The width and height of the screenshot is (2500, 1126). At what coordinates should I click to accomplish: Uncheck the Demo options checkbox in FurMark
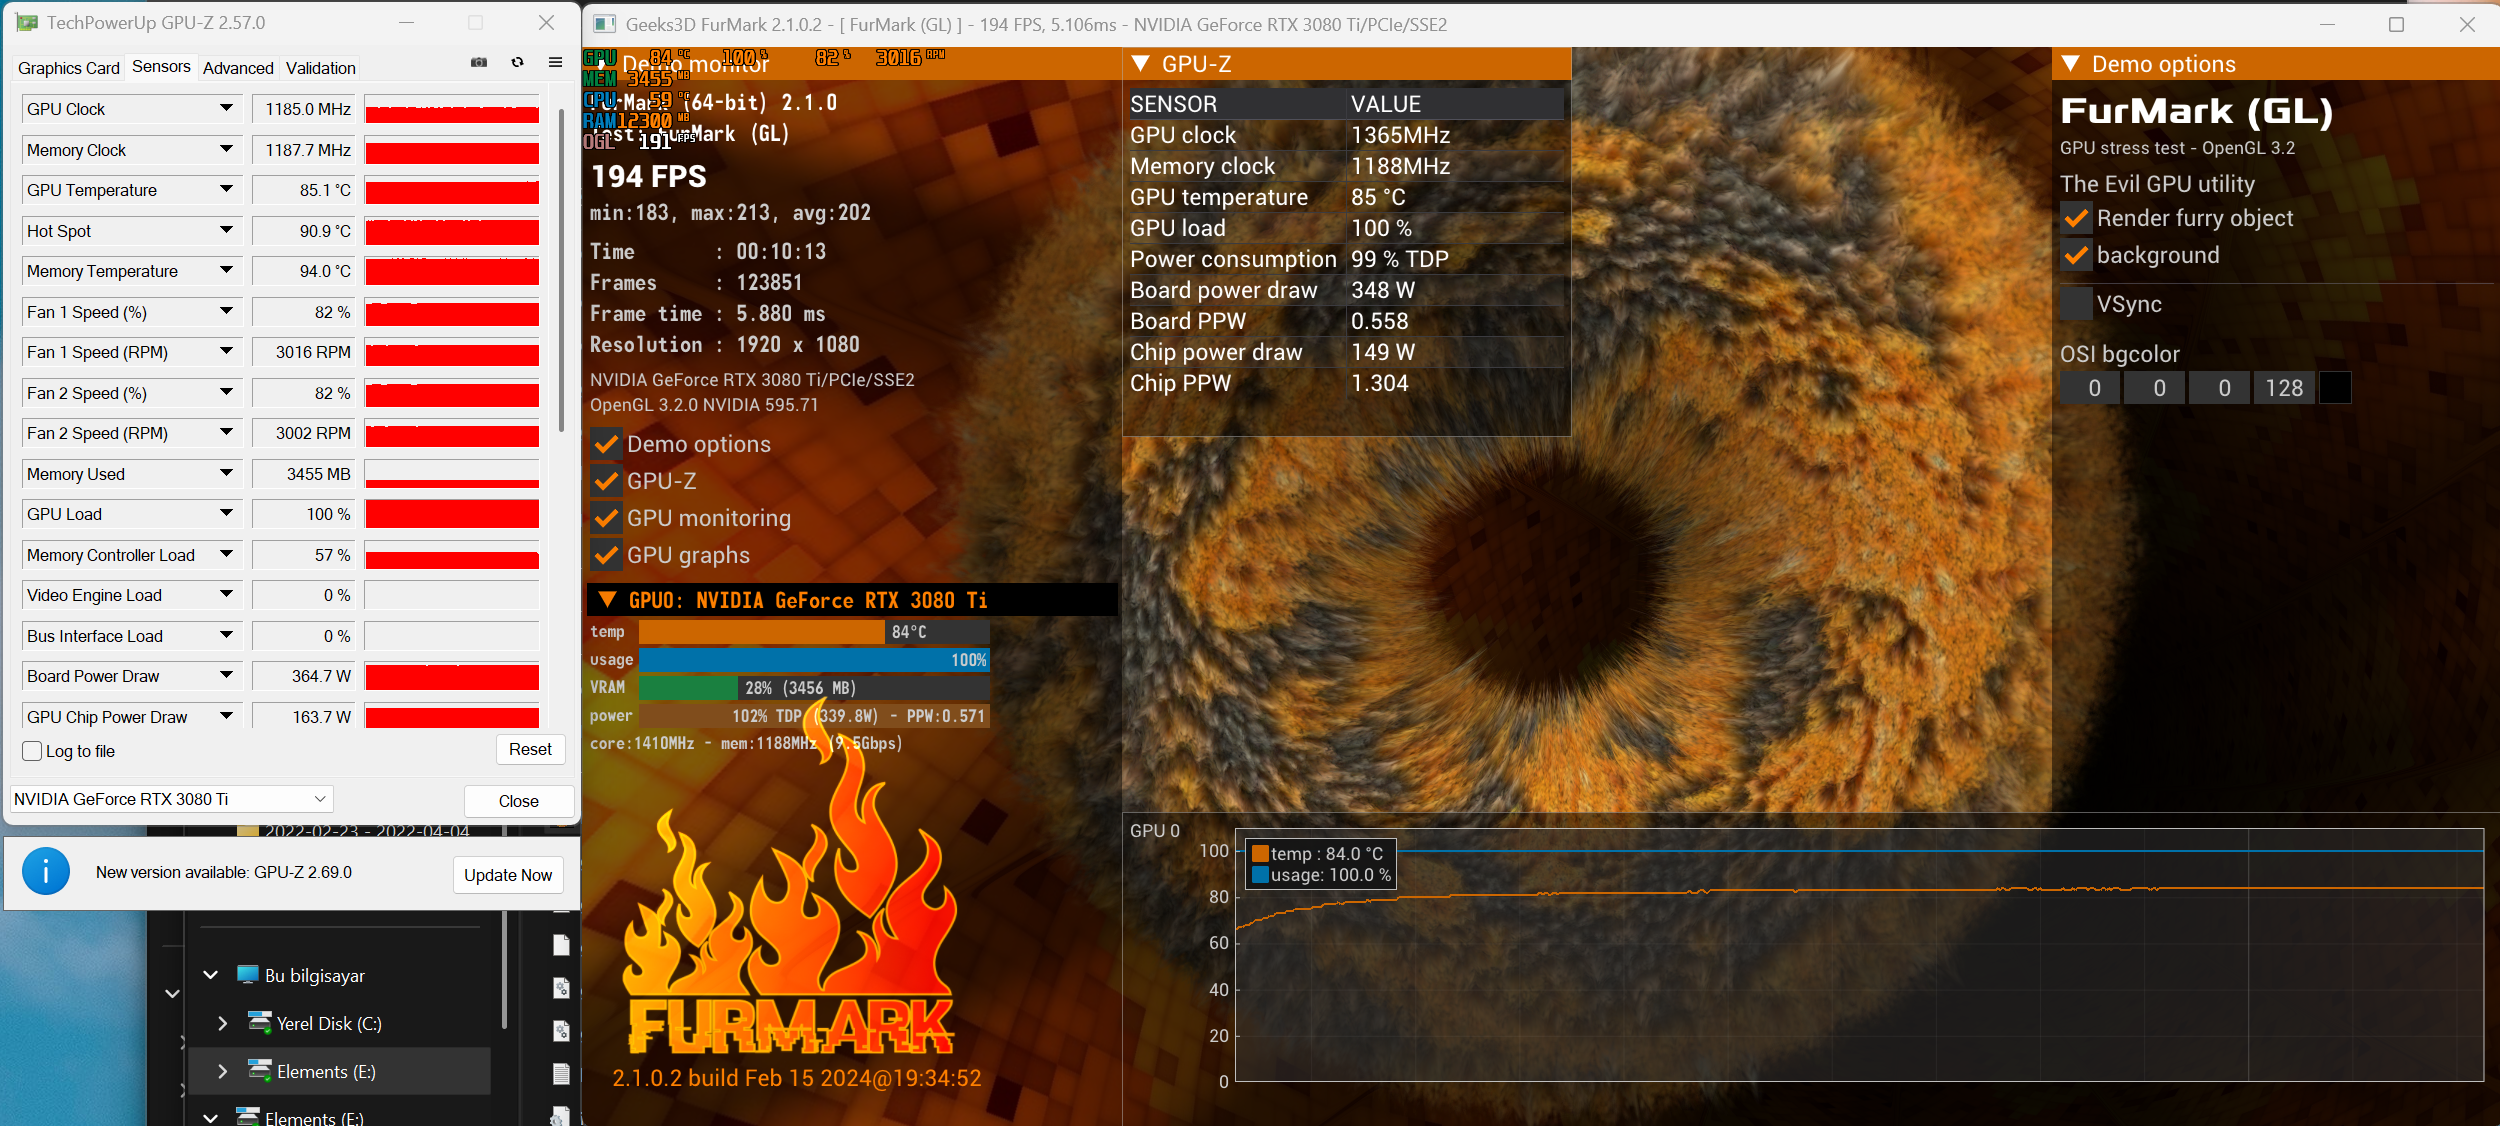pos(606,444)
